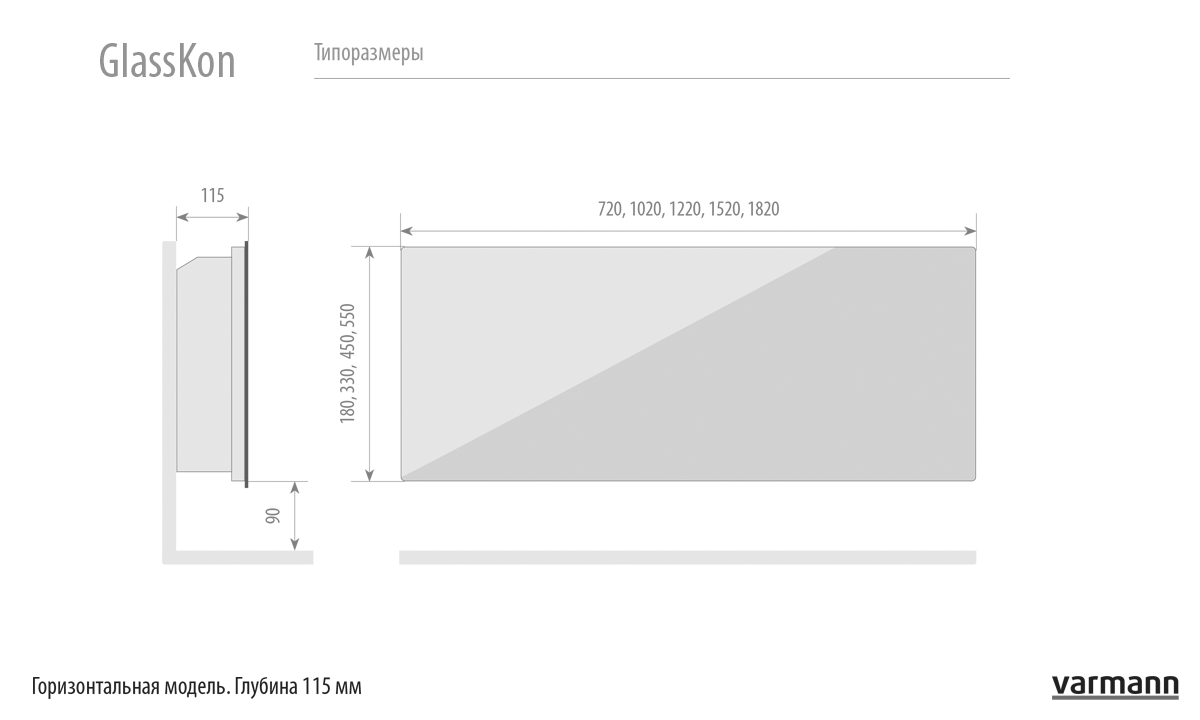This screenshot has width=1200, height=720.
Task: Click the horizontal rule under Типоразмеры
Action: 662,78
